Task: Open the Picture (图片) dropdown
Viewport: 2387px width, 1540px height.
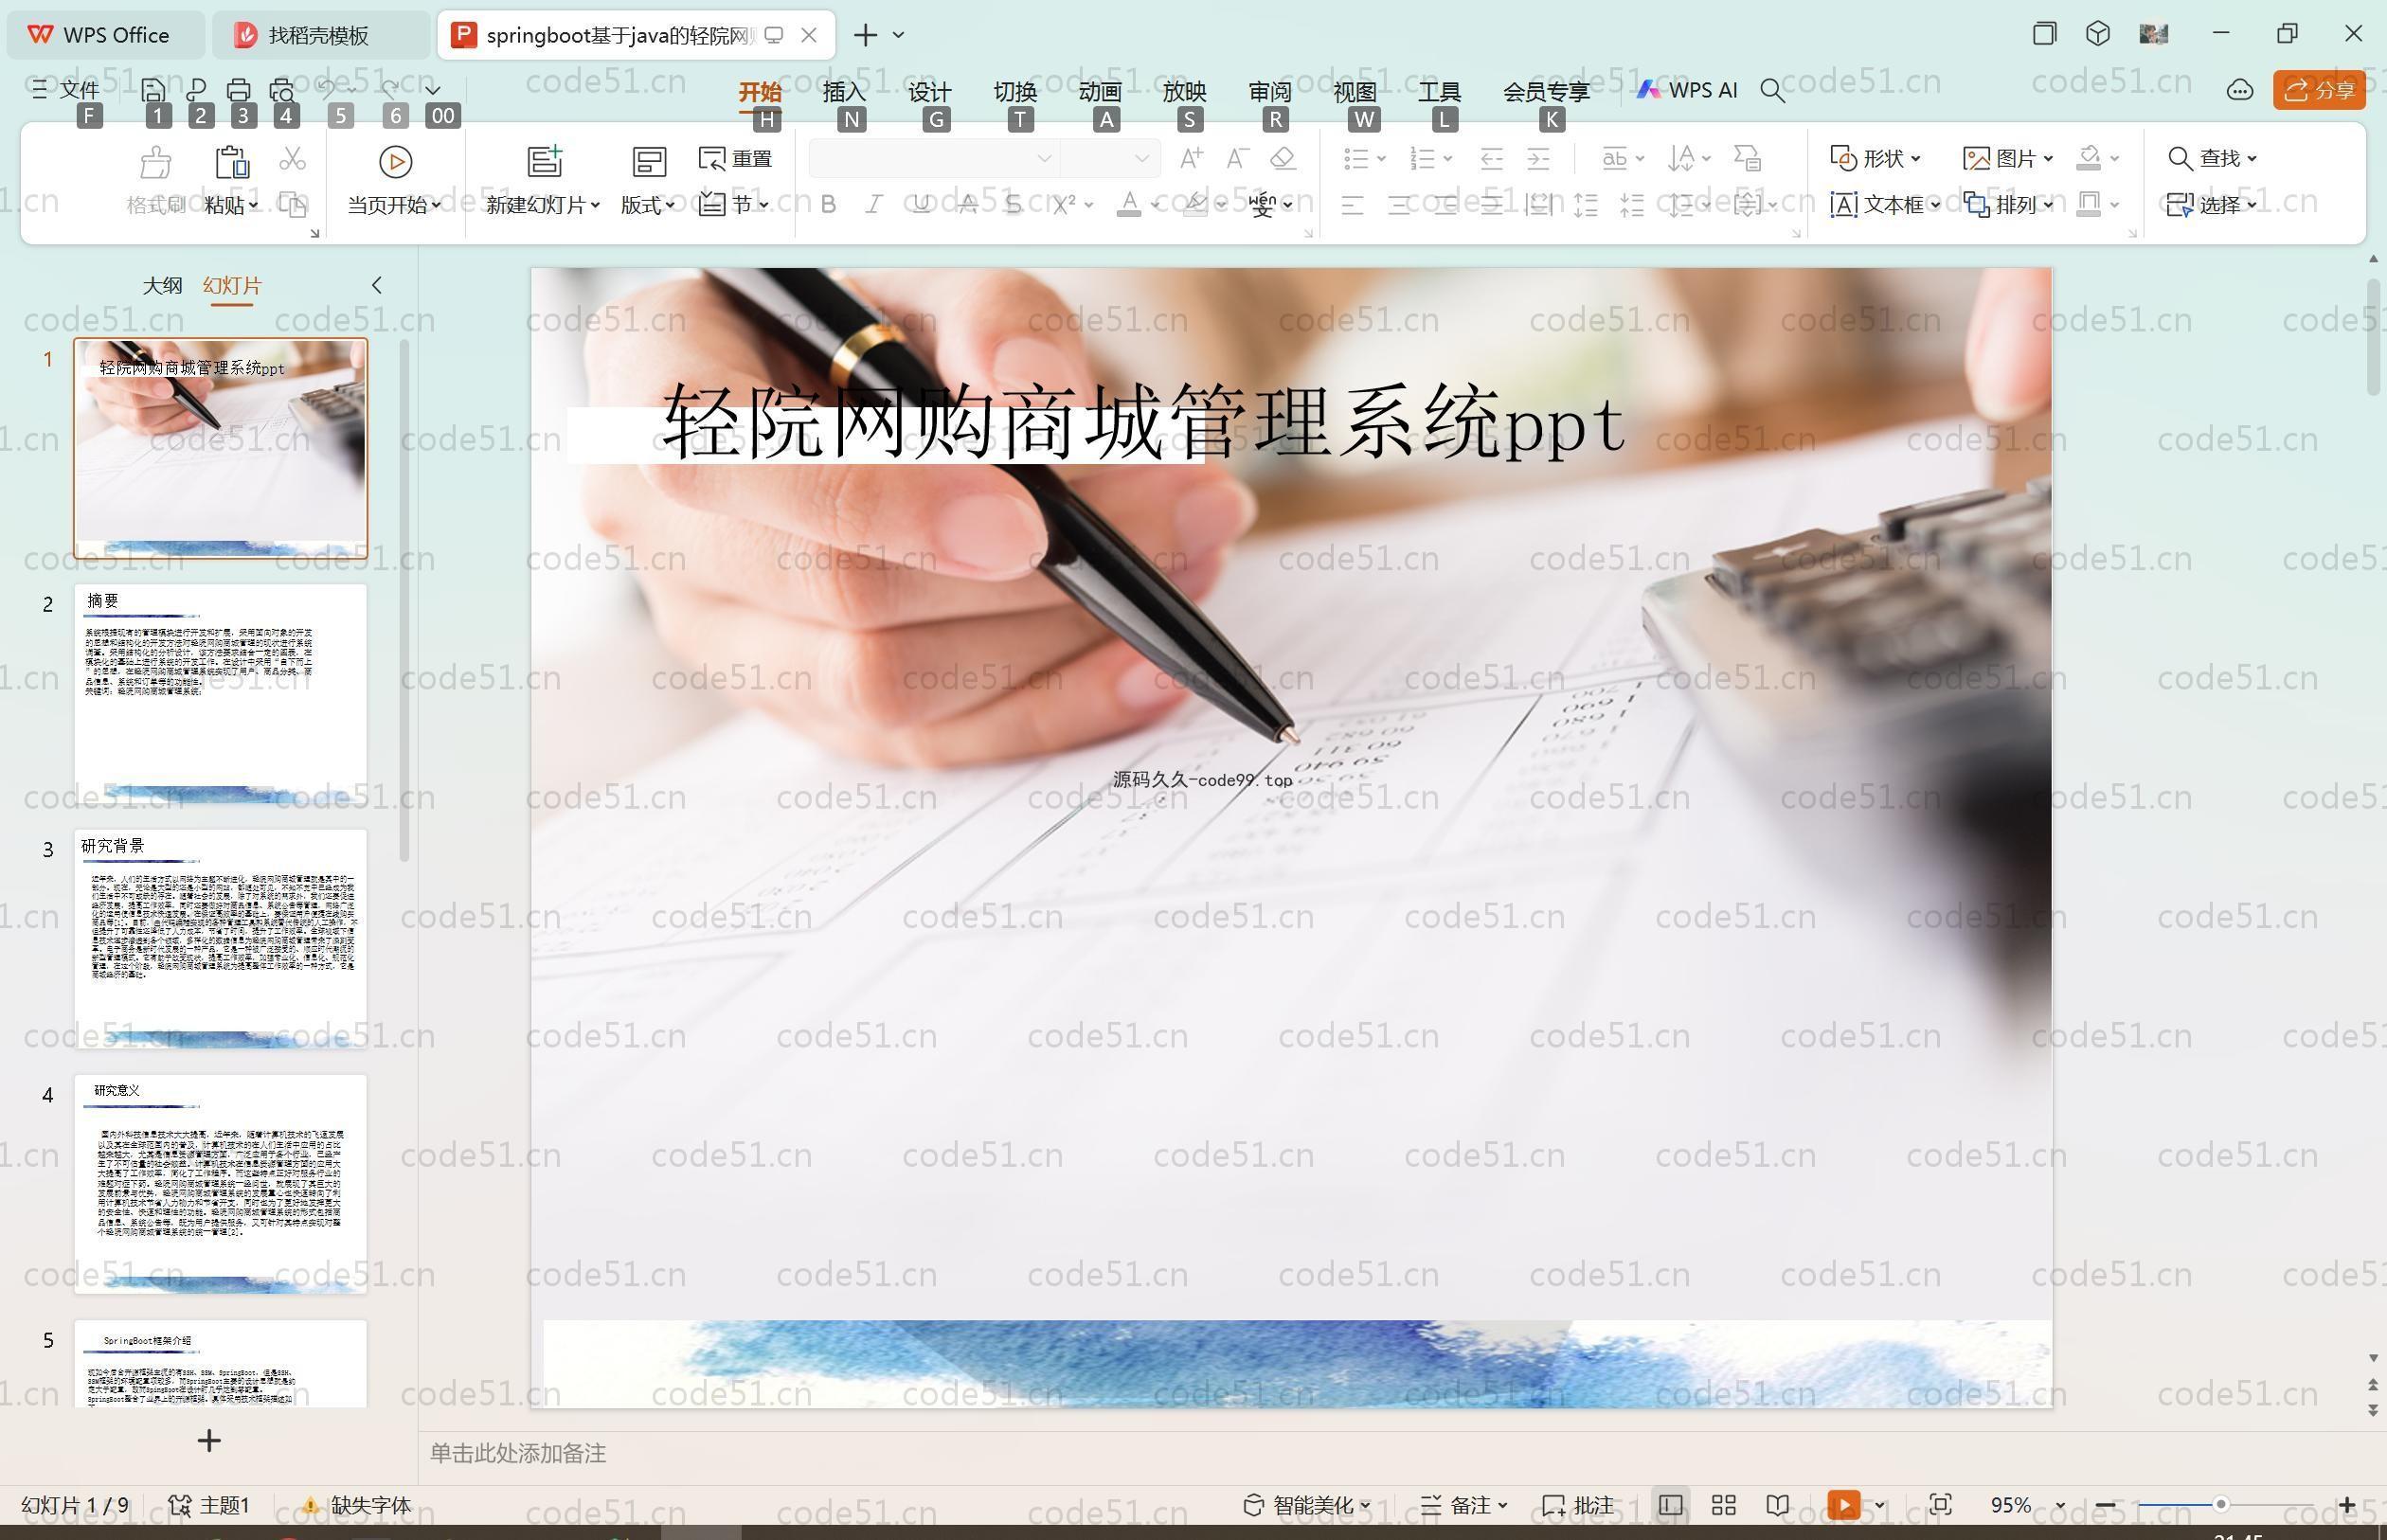Action: tap(2009, 158)
